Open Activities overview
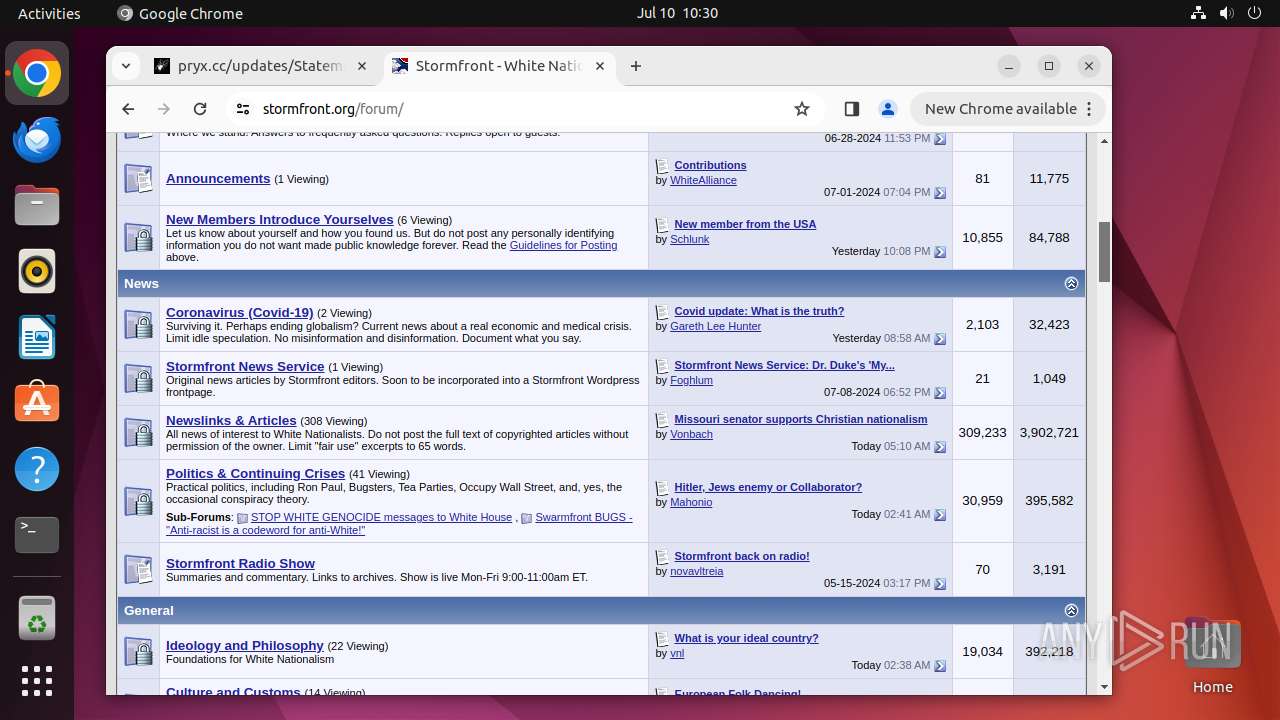This screenshot has width=1280, height=720. [49, 13]
